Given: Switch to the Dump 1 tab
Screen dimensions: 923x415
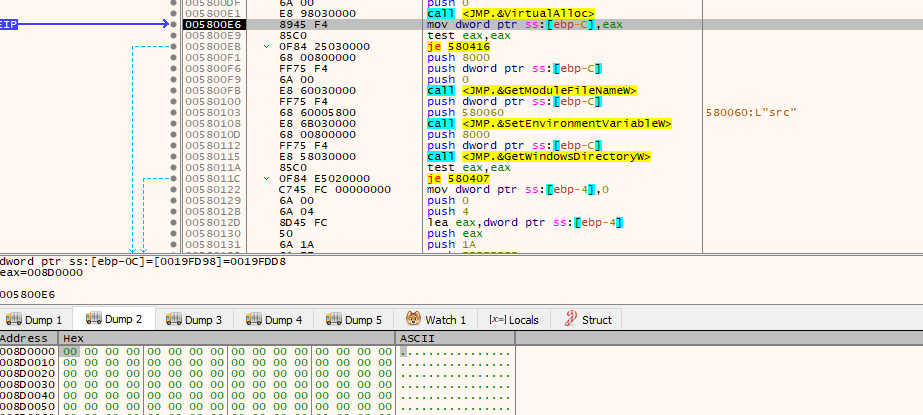Looking at the screenshot, I should [34, 320].
